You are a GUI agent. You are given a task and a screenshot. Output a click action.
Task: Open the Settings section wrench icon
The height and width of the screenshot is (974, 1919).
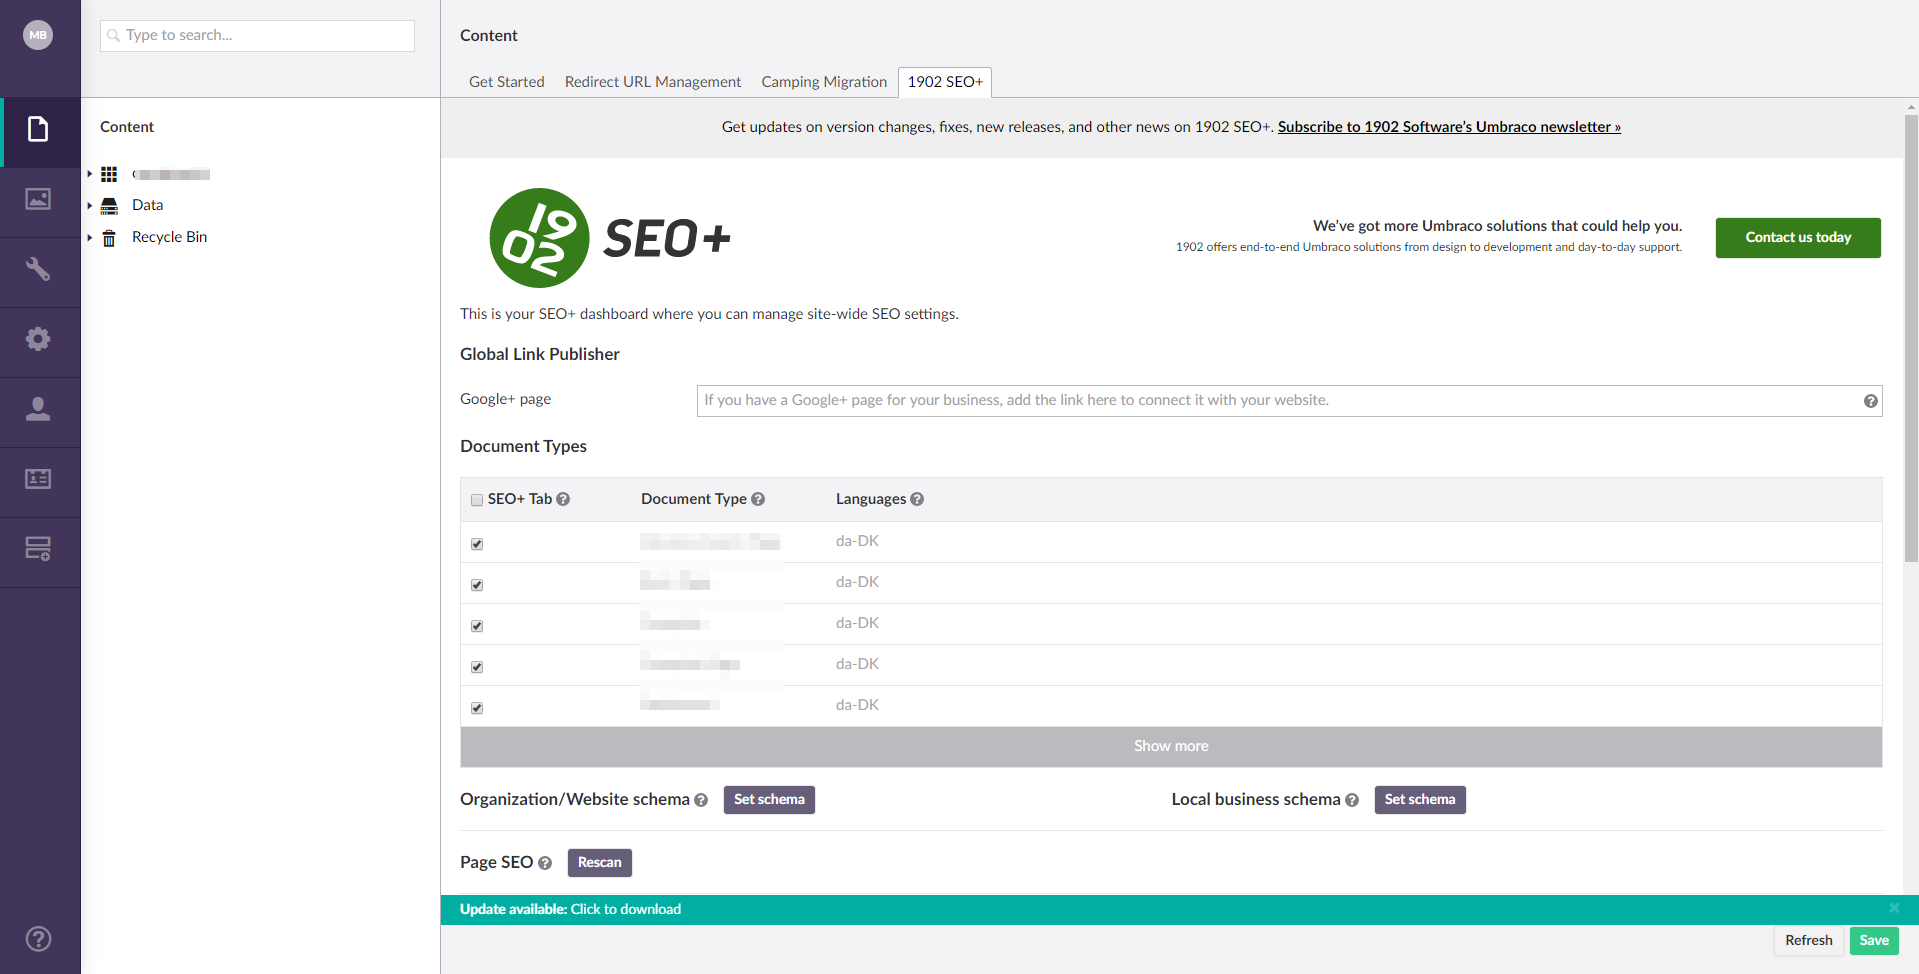[x=38, y=269]
